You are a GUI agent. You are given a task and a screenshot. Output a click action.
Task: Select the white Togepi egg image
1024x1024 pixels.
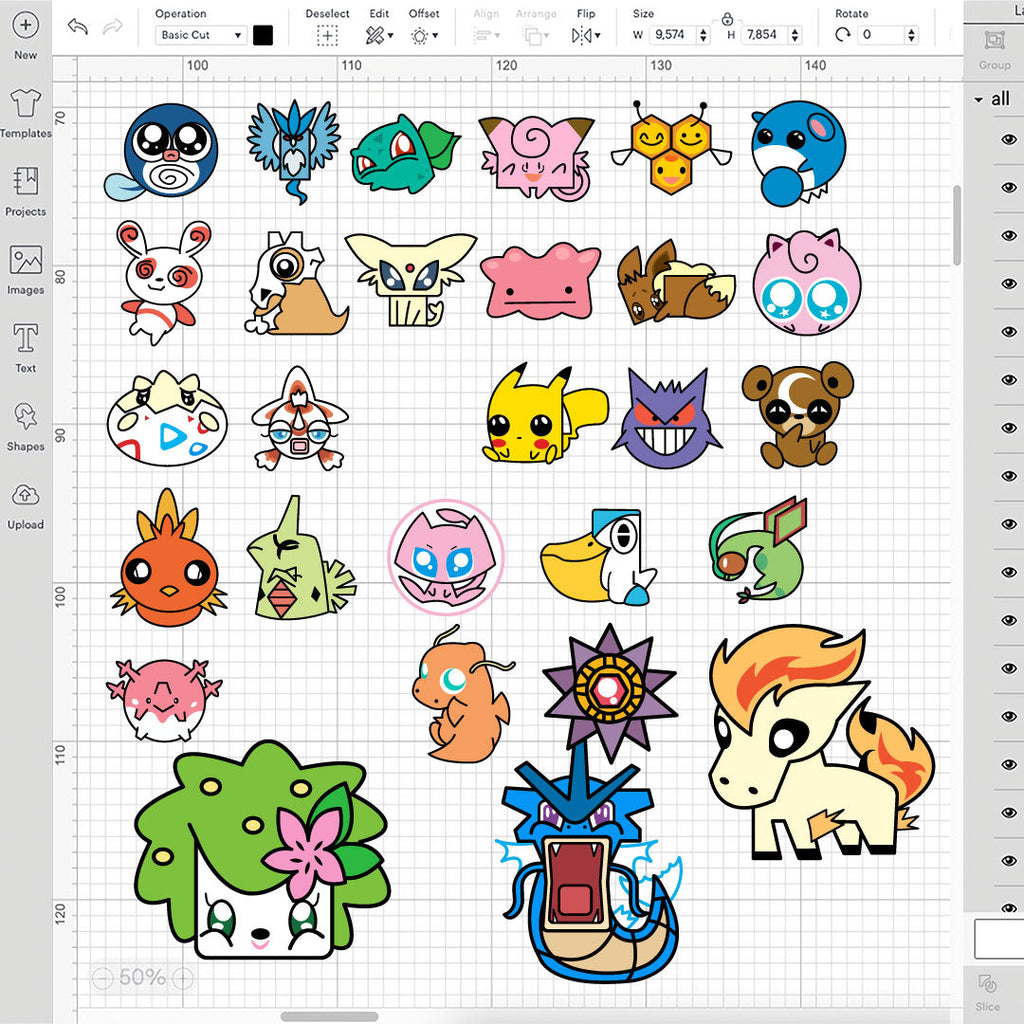167,419
